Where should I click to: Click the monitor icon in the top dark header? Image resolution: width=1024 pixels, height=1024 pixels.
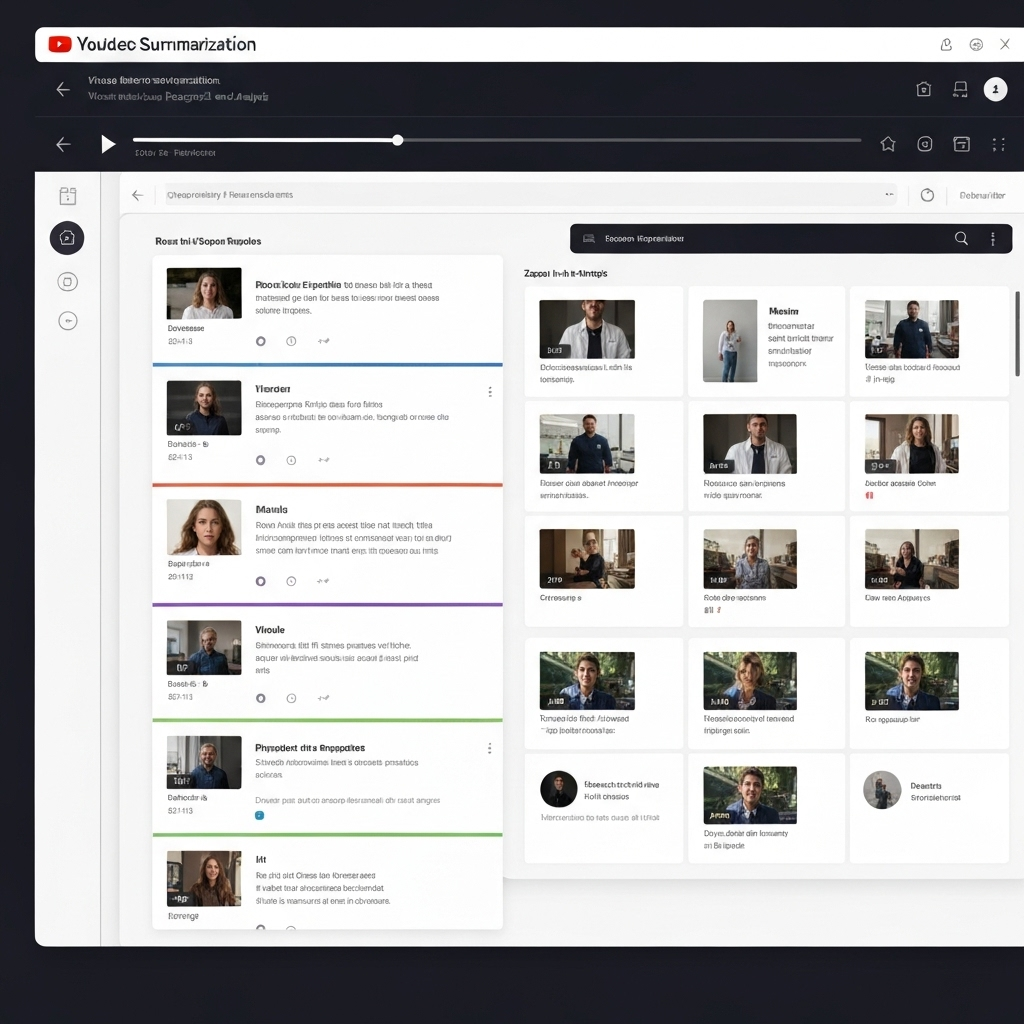coord(960,90)
